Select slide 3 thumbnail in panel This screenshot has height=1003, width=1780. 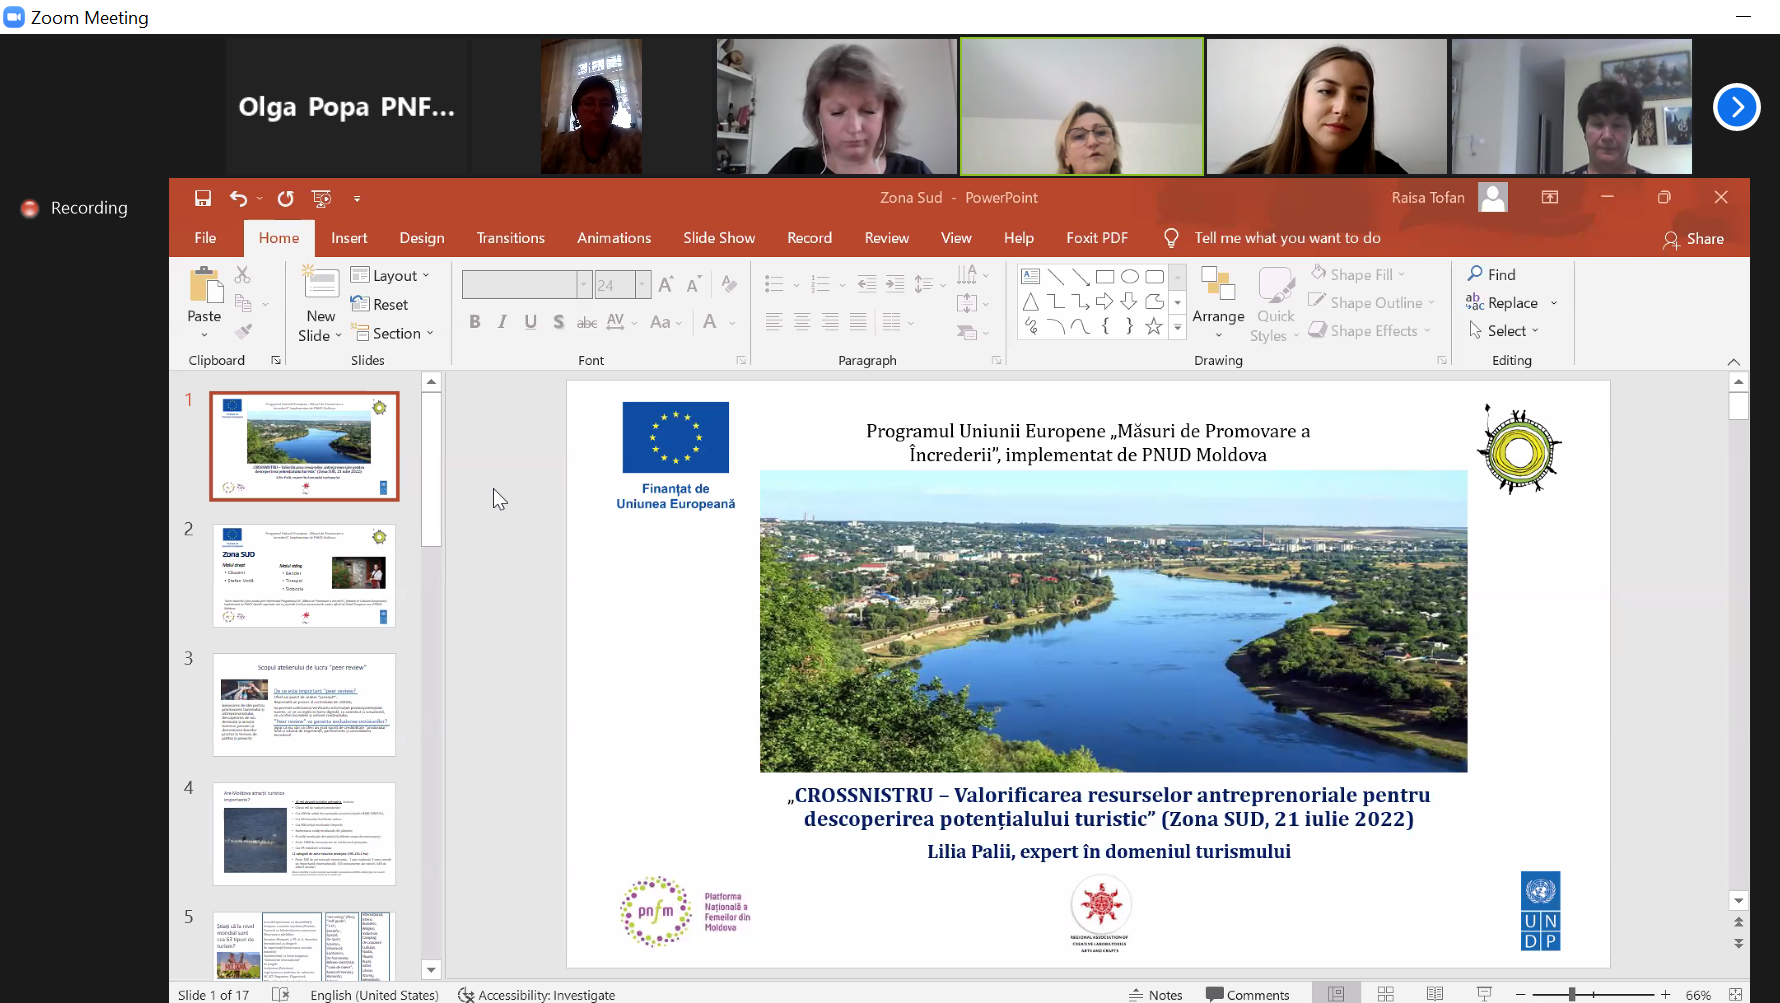click(304, 705)
